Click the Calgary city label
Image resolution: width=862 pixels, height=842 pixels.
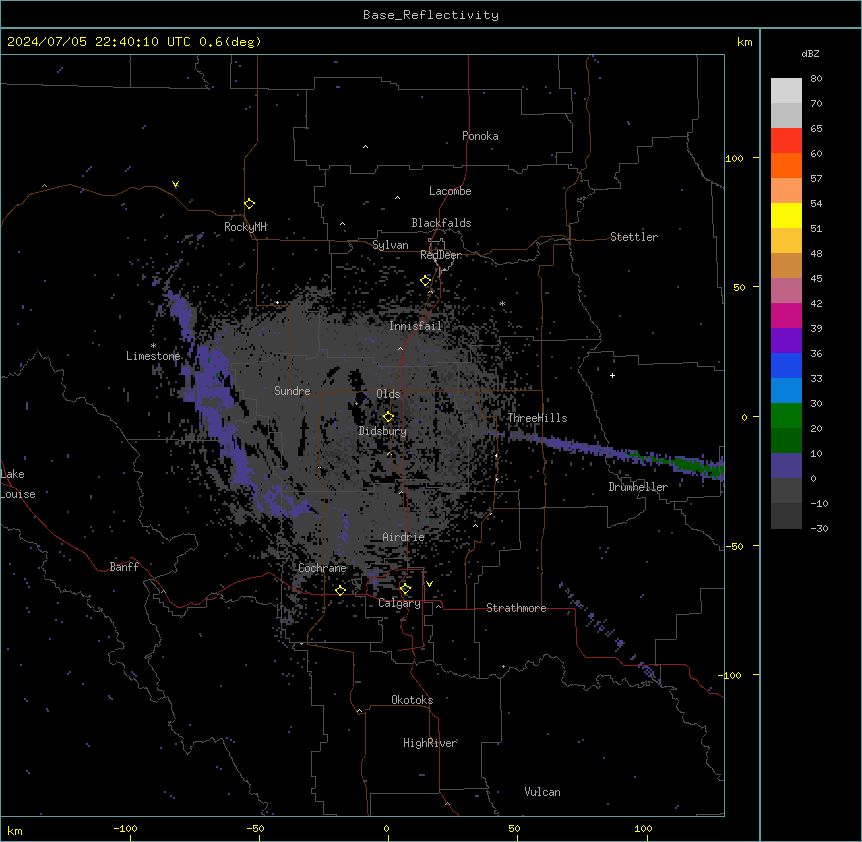point(399,603)
